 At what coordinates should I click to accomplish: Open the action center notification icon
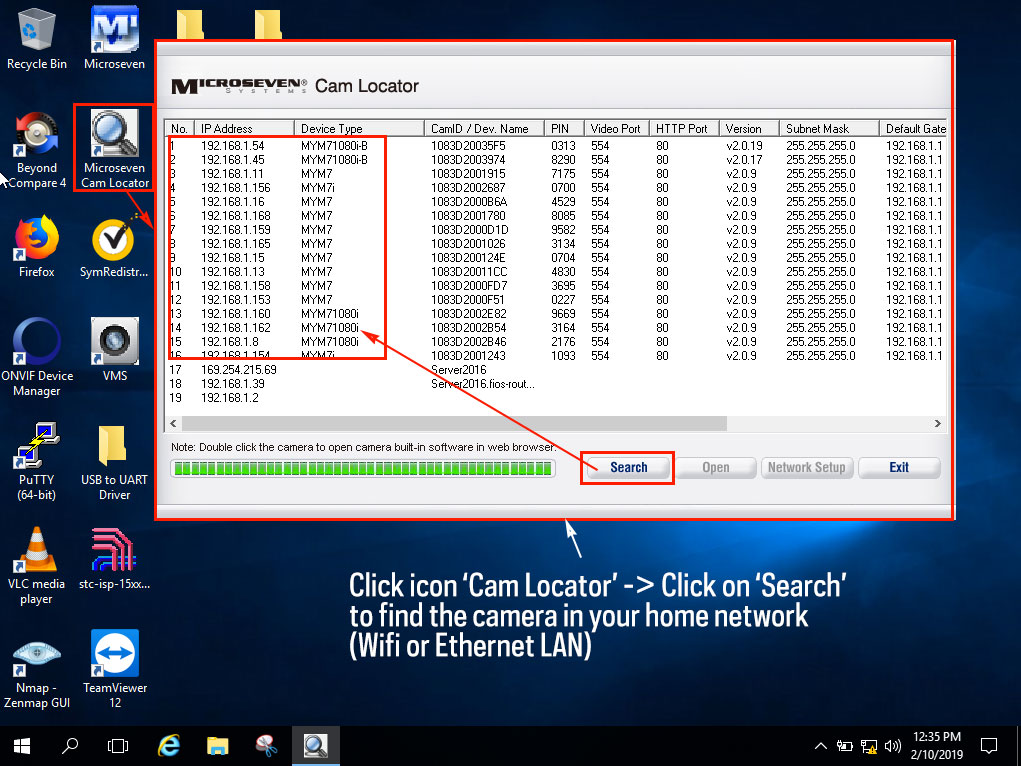coord(989,746)
